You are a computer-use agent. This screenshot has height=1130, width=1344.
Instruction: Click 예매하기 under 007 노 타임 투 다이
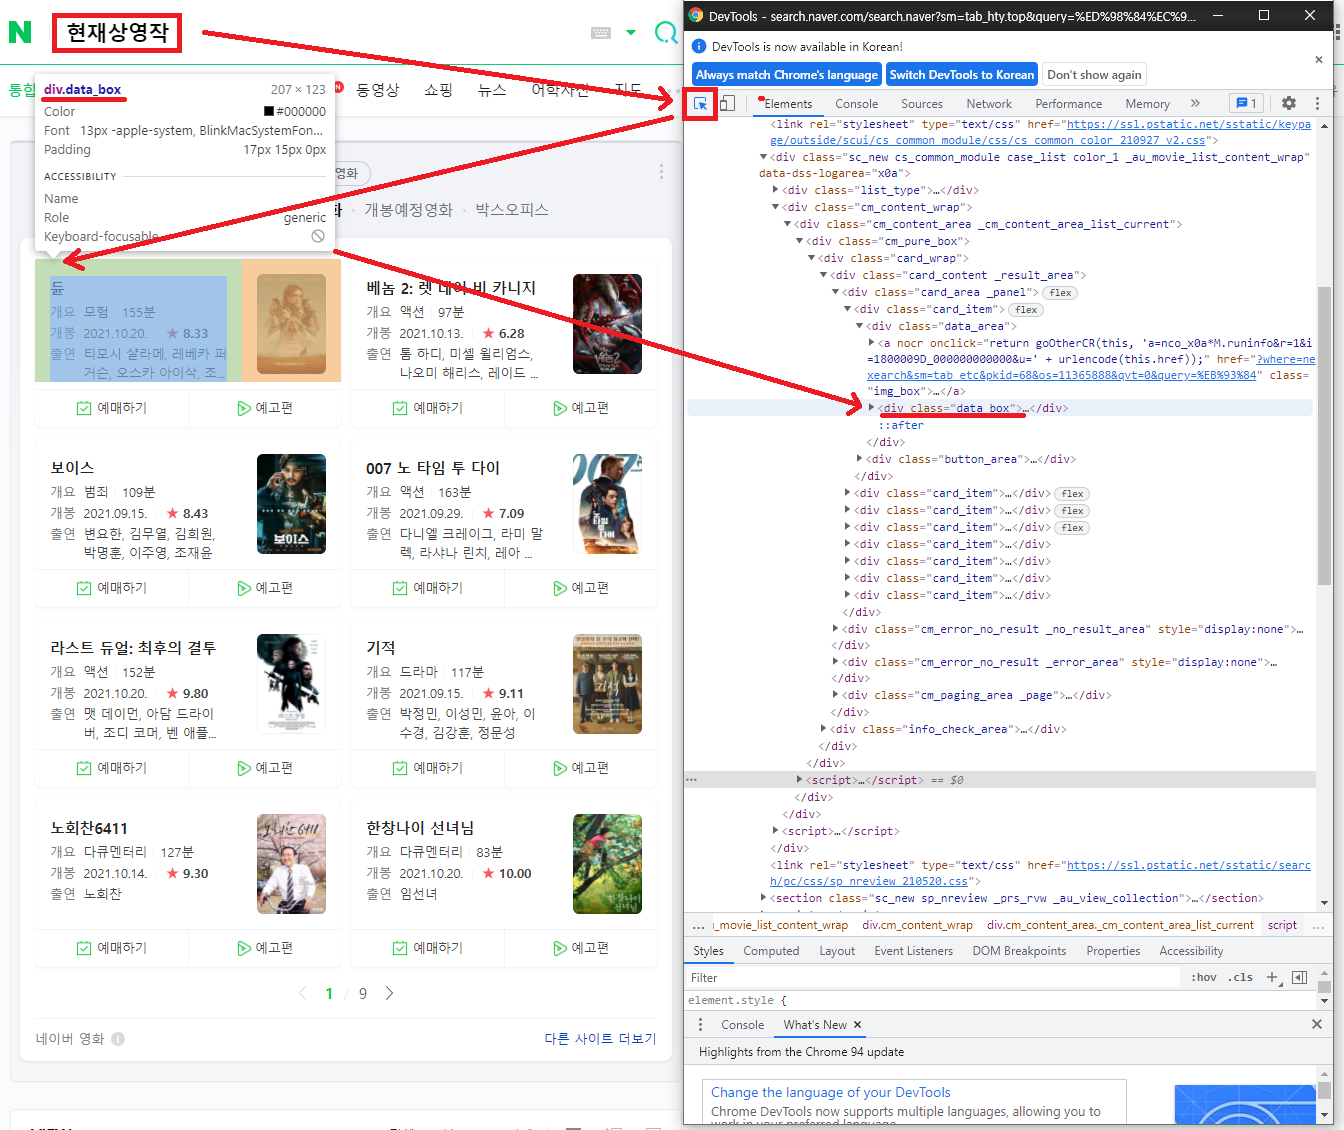pos(428,588)
